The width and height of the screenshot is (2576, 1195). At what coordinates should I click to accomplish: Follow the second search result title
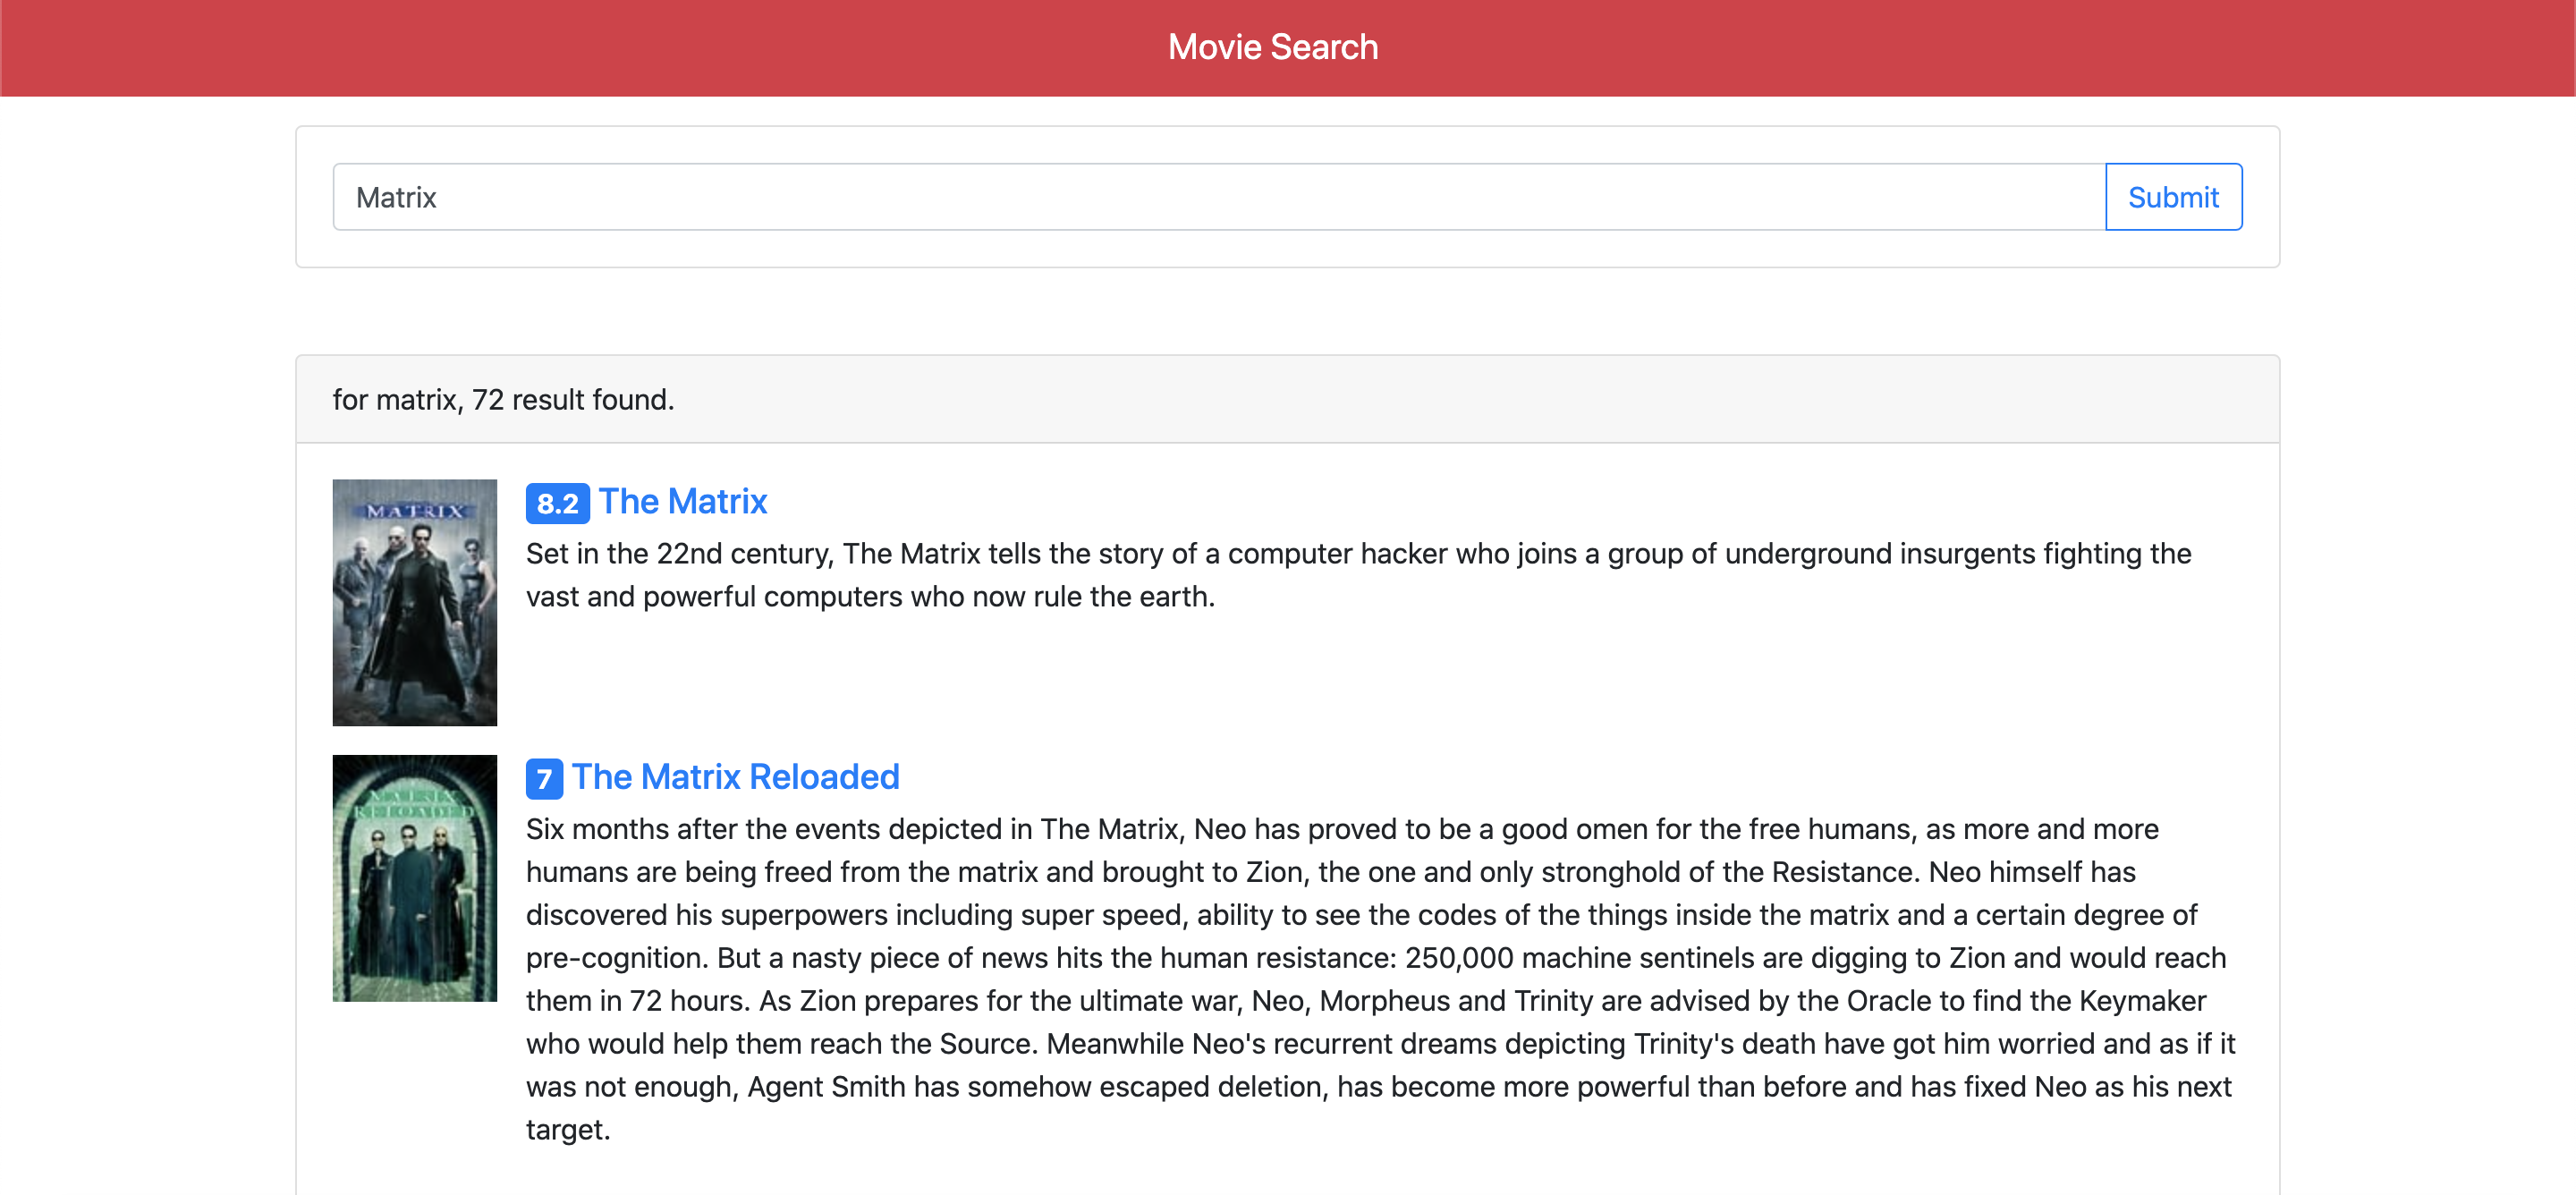point(735,777)
